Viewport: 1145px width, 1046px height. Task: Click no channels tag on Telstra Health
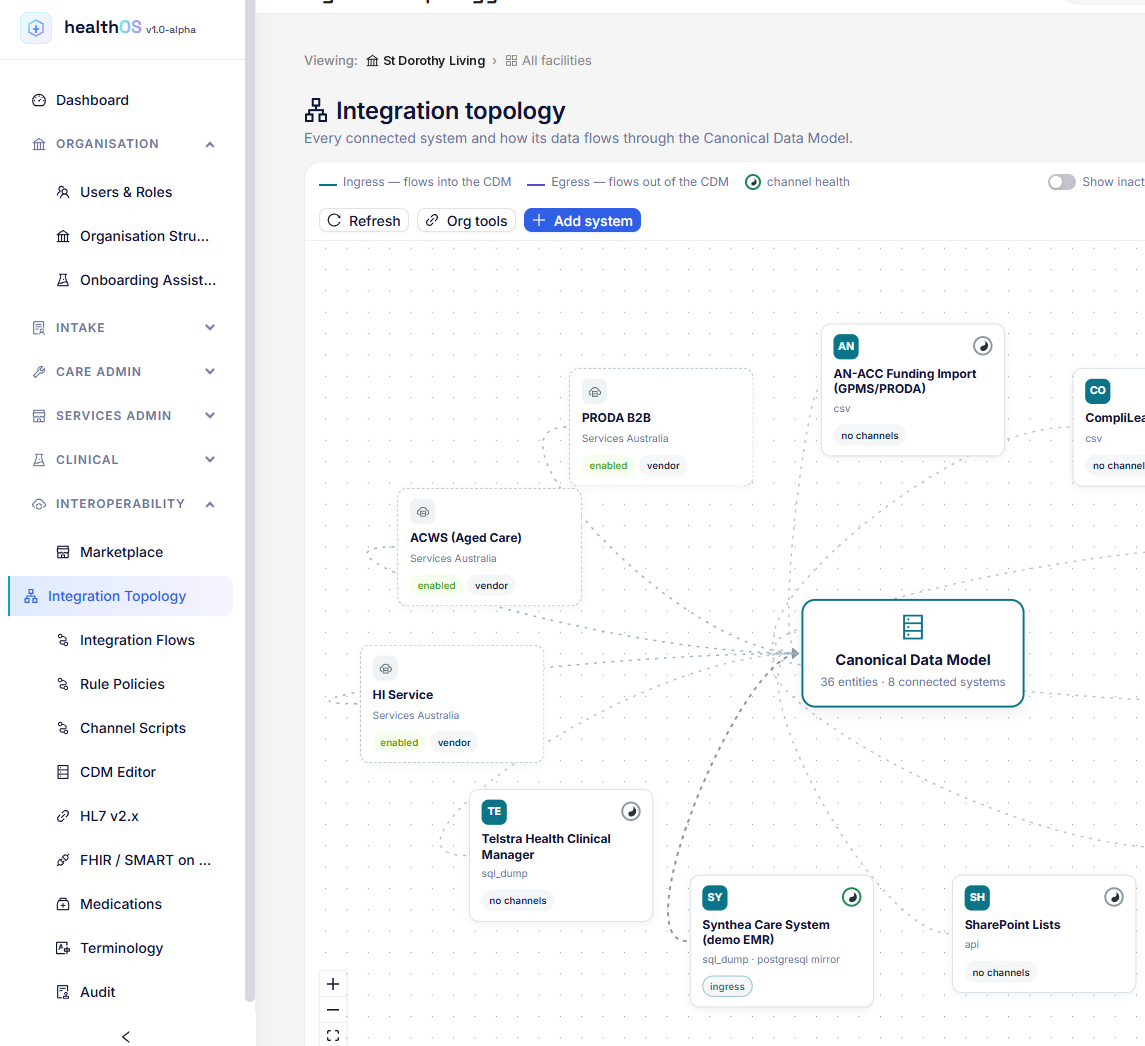coord(518,901)
